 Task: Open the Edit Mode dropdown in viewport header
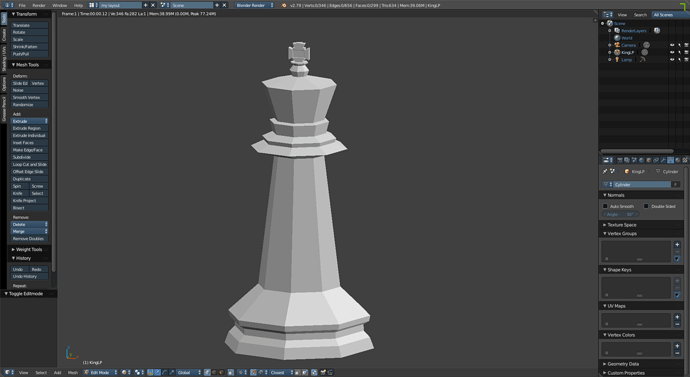(x=100, y=373)
